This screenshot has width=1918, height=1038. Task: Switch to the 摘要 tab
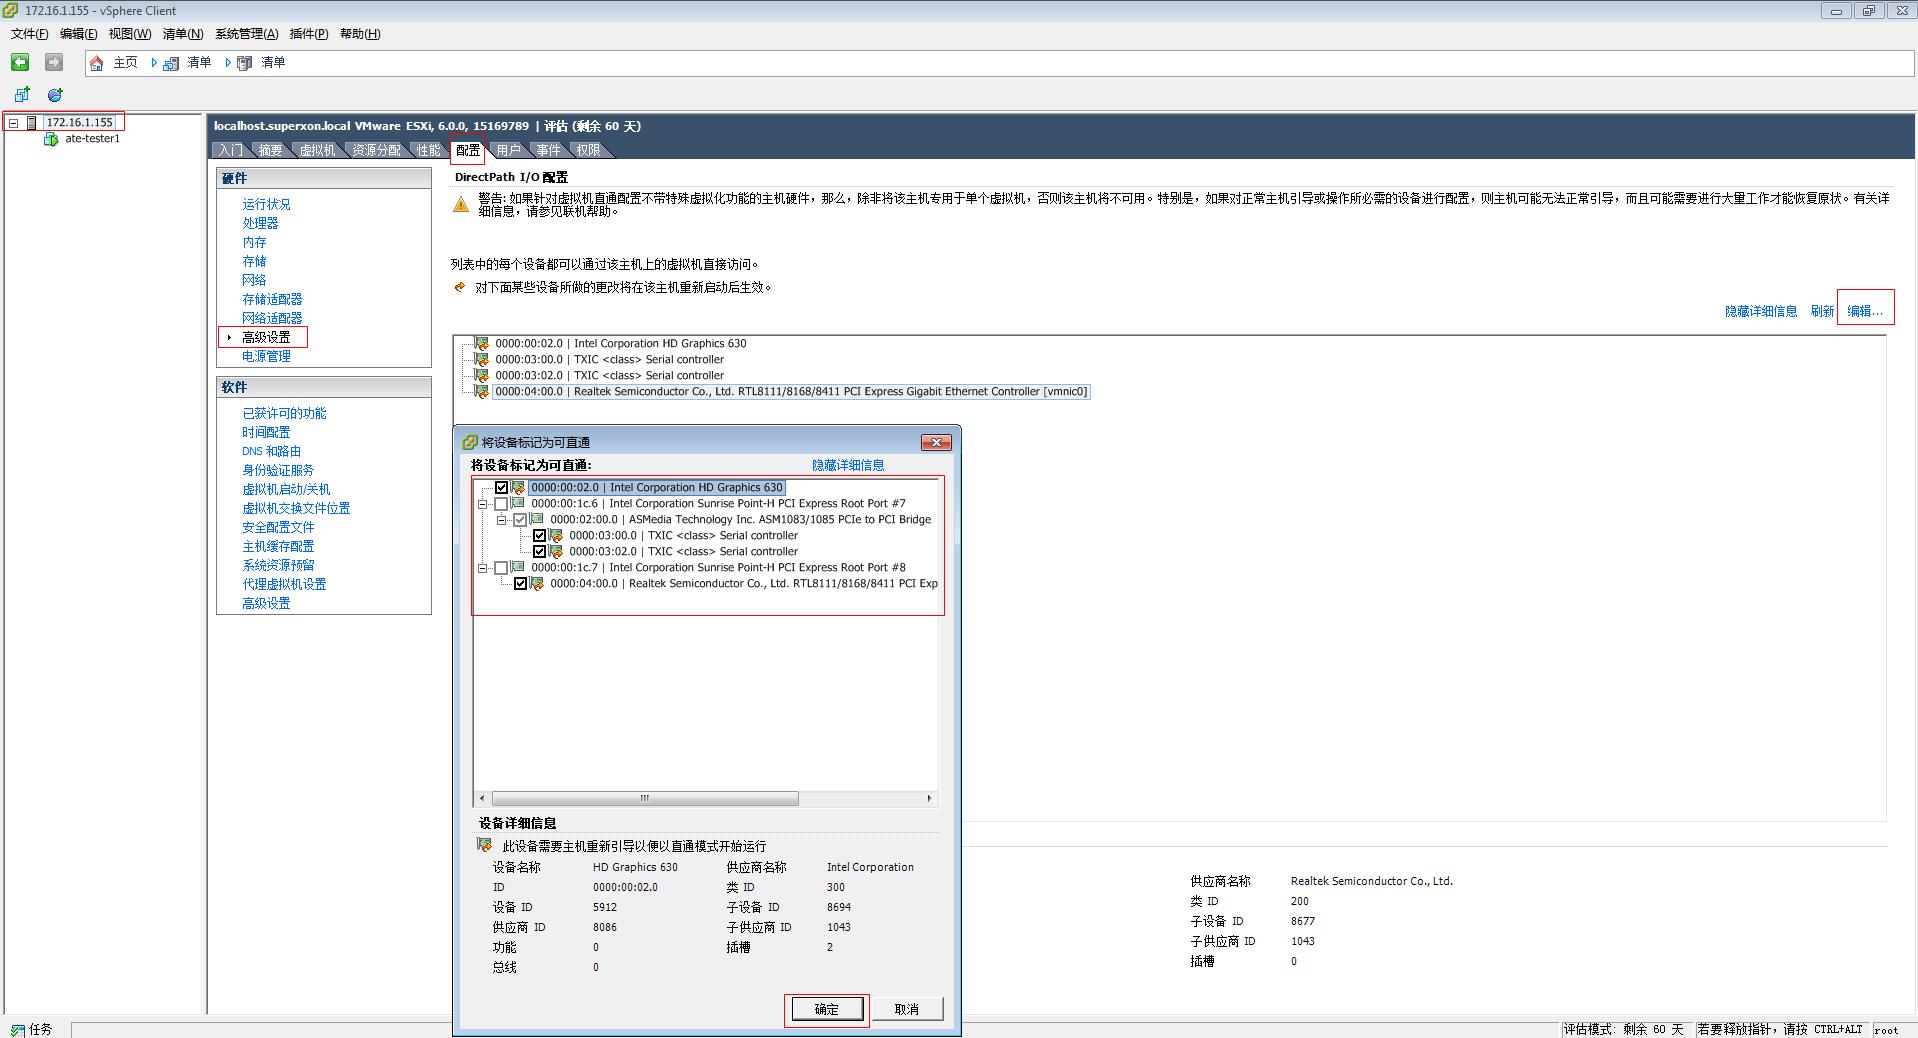point(270,150)
